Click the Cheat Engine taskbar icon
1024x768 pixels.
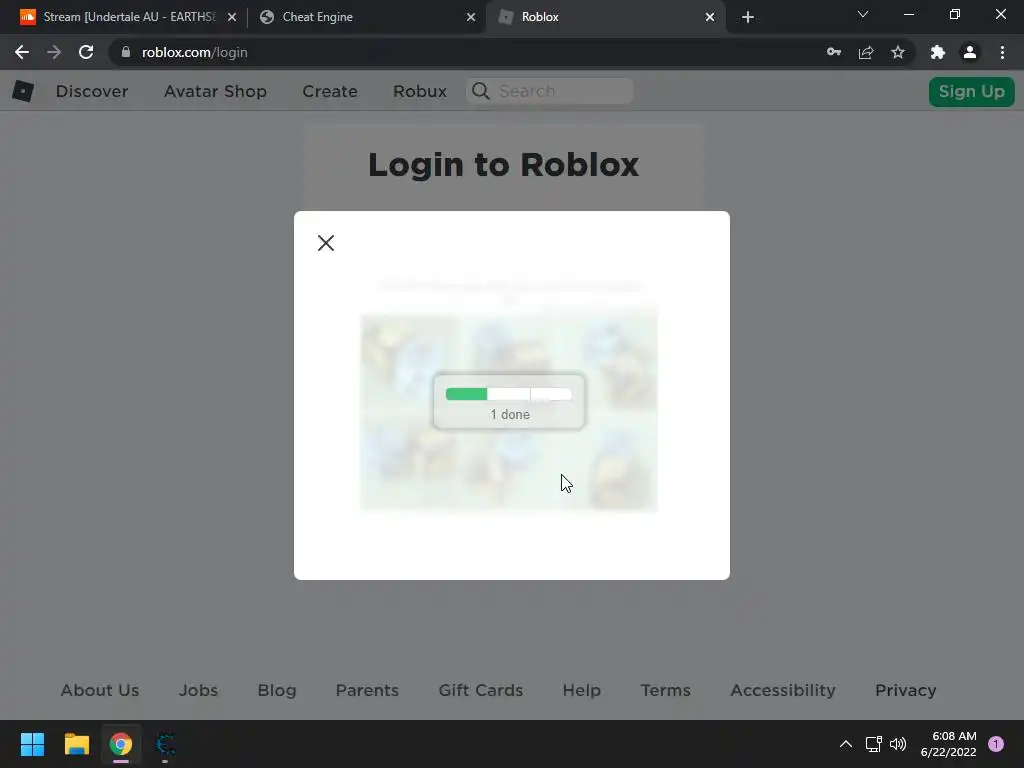pyautogui.click(x=165, y=744)
